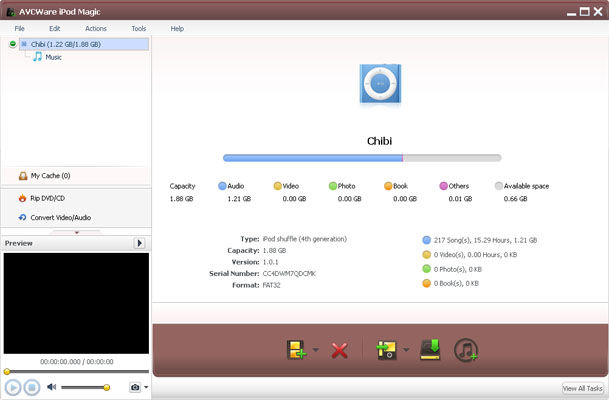Collapse the sidebar panel with red arrow
This screenshot has width=609, height=400.
[x=77, y=232]
